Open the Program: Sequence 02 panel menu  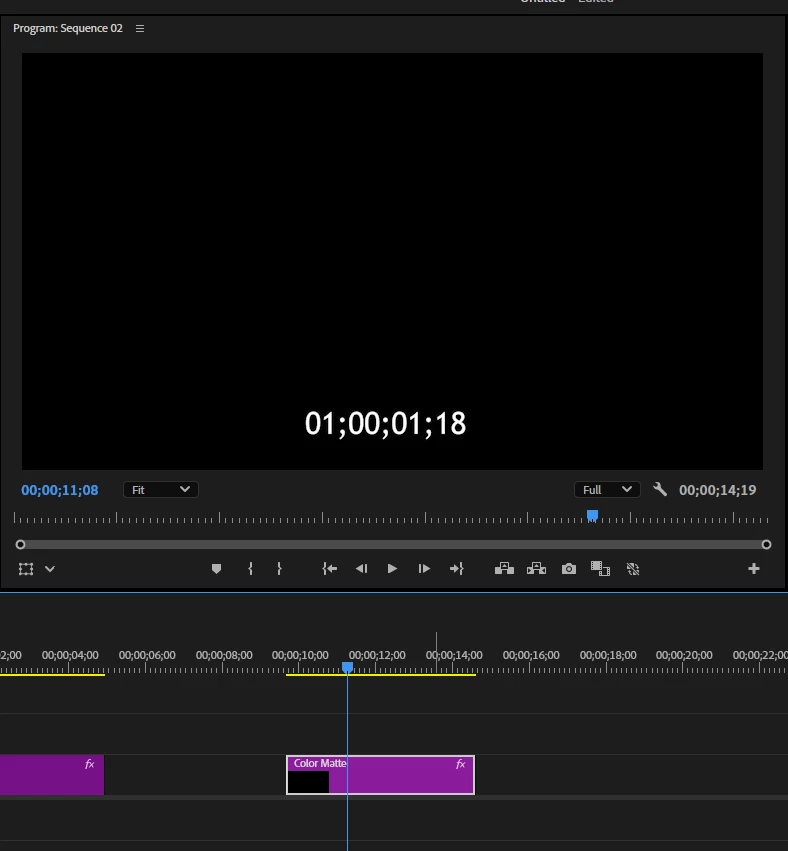coord(139,28)
